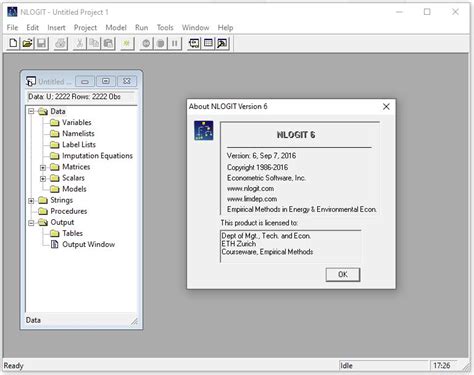The height and width of the screenshot is (375, 474).
Task: Close the Untitled project window
Action: (127, 81)
